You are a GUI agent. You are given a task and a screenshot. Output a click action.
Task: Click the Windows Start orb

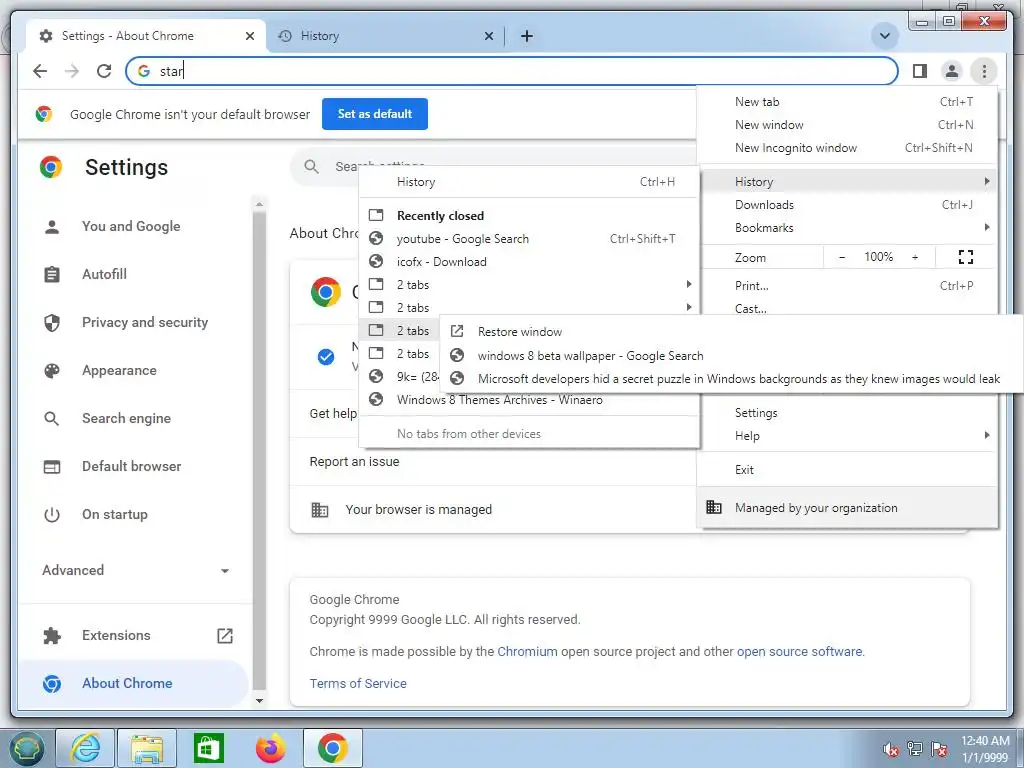click(x=25, y=748)
